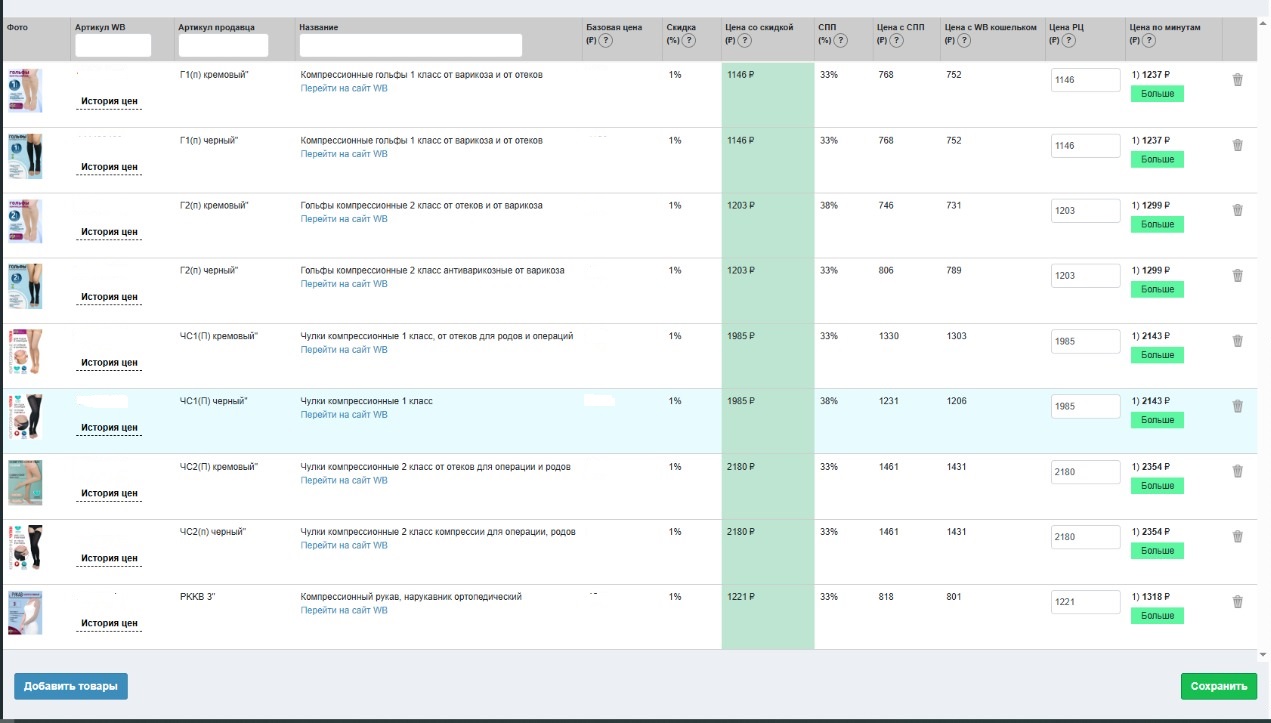Screen dimensions: 1271x723
Task: Open help icon for Цена по минутам column
Action: coord(1149,41)
